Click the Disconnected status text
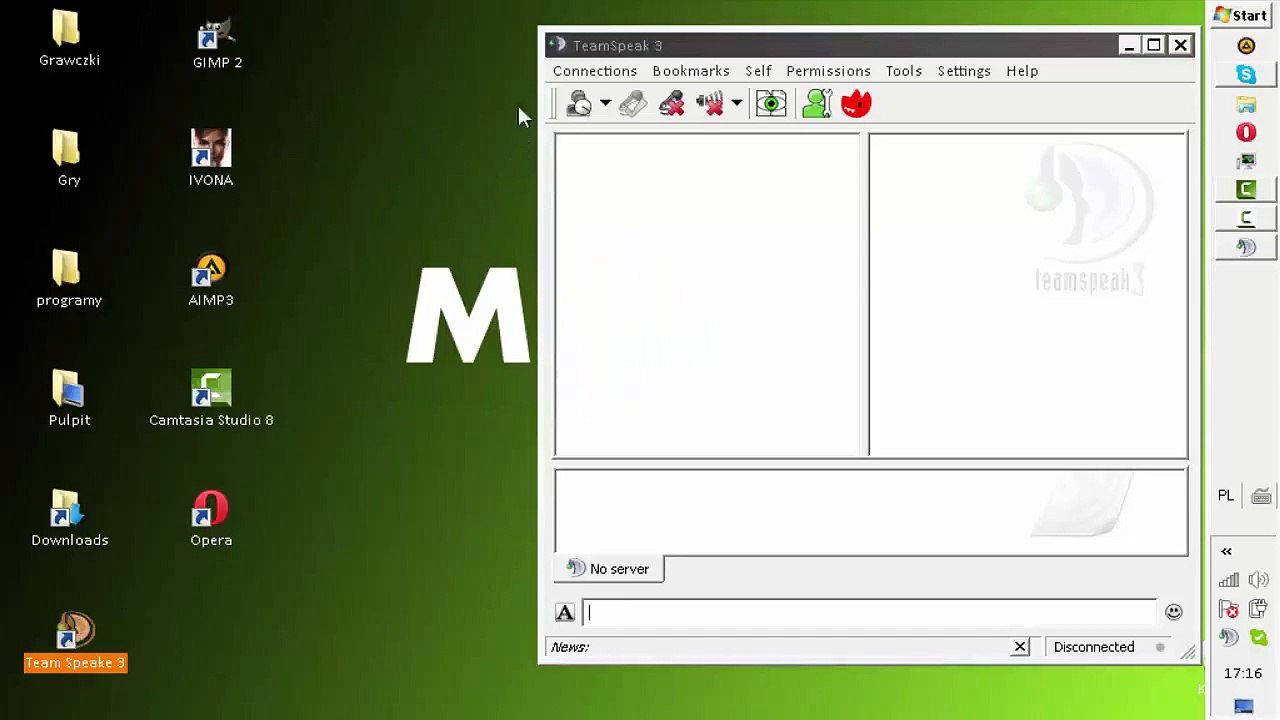Screen dimensions: 1280x720 click(1094, 647)
